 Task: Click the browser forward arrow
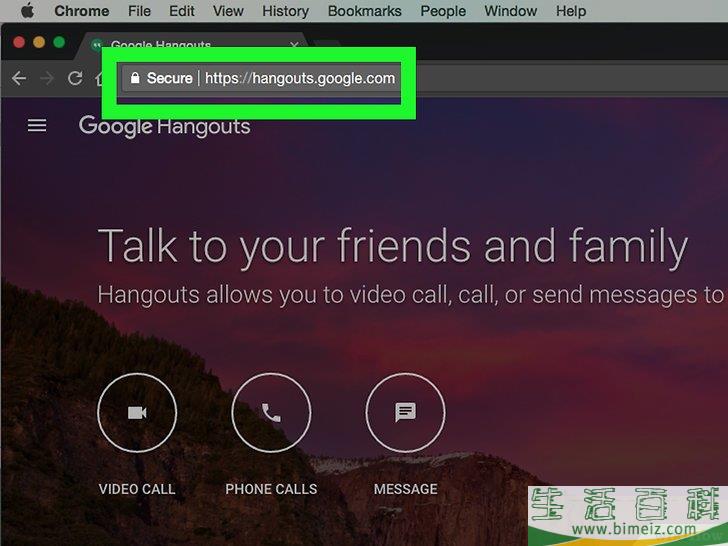(47, 78)
